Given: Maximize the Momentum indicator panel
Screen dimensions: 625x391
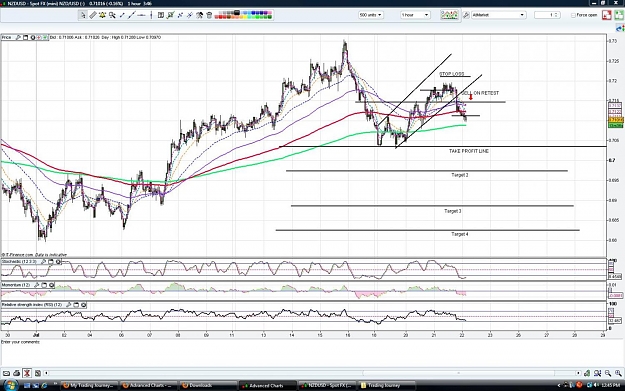Looking at the screenshot, I should pyautogui.click(x=44, y=285).
